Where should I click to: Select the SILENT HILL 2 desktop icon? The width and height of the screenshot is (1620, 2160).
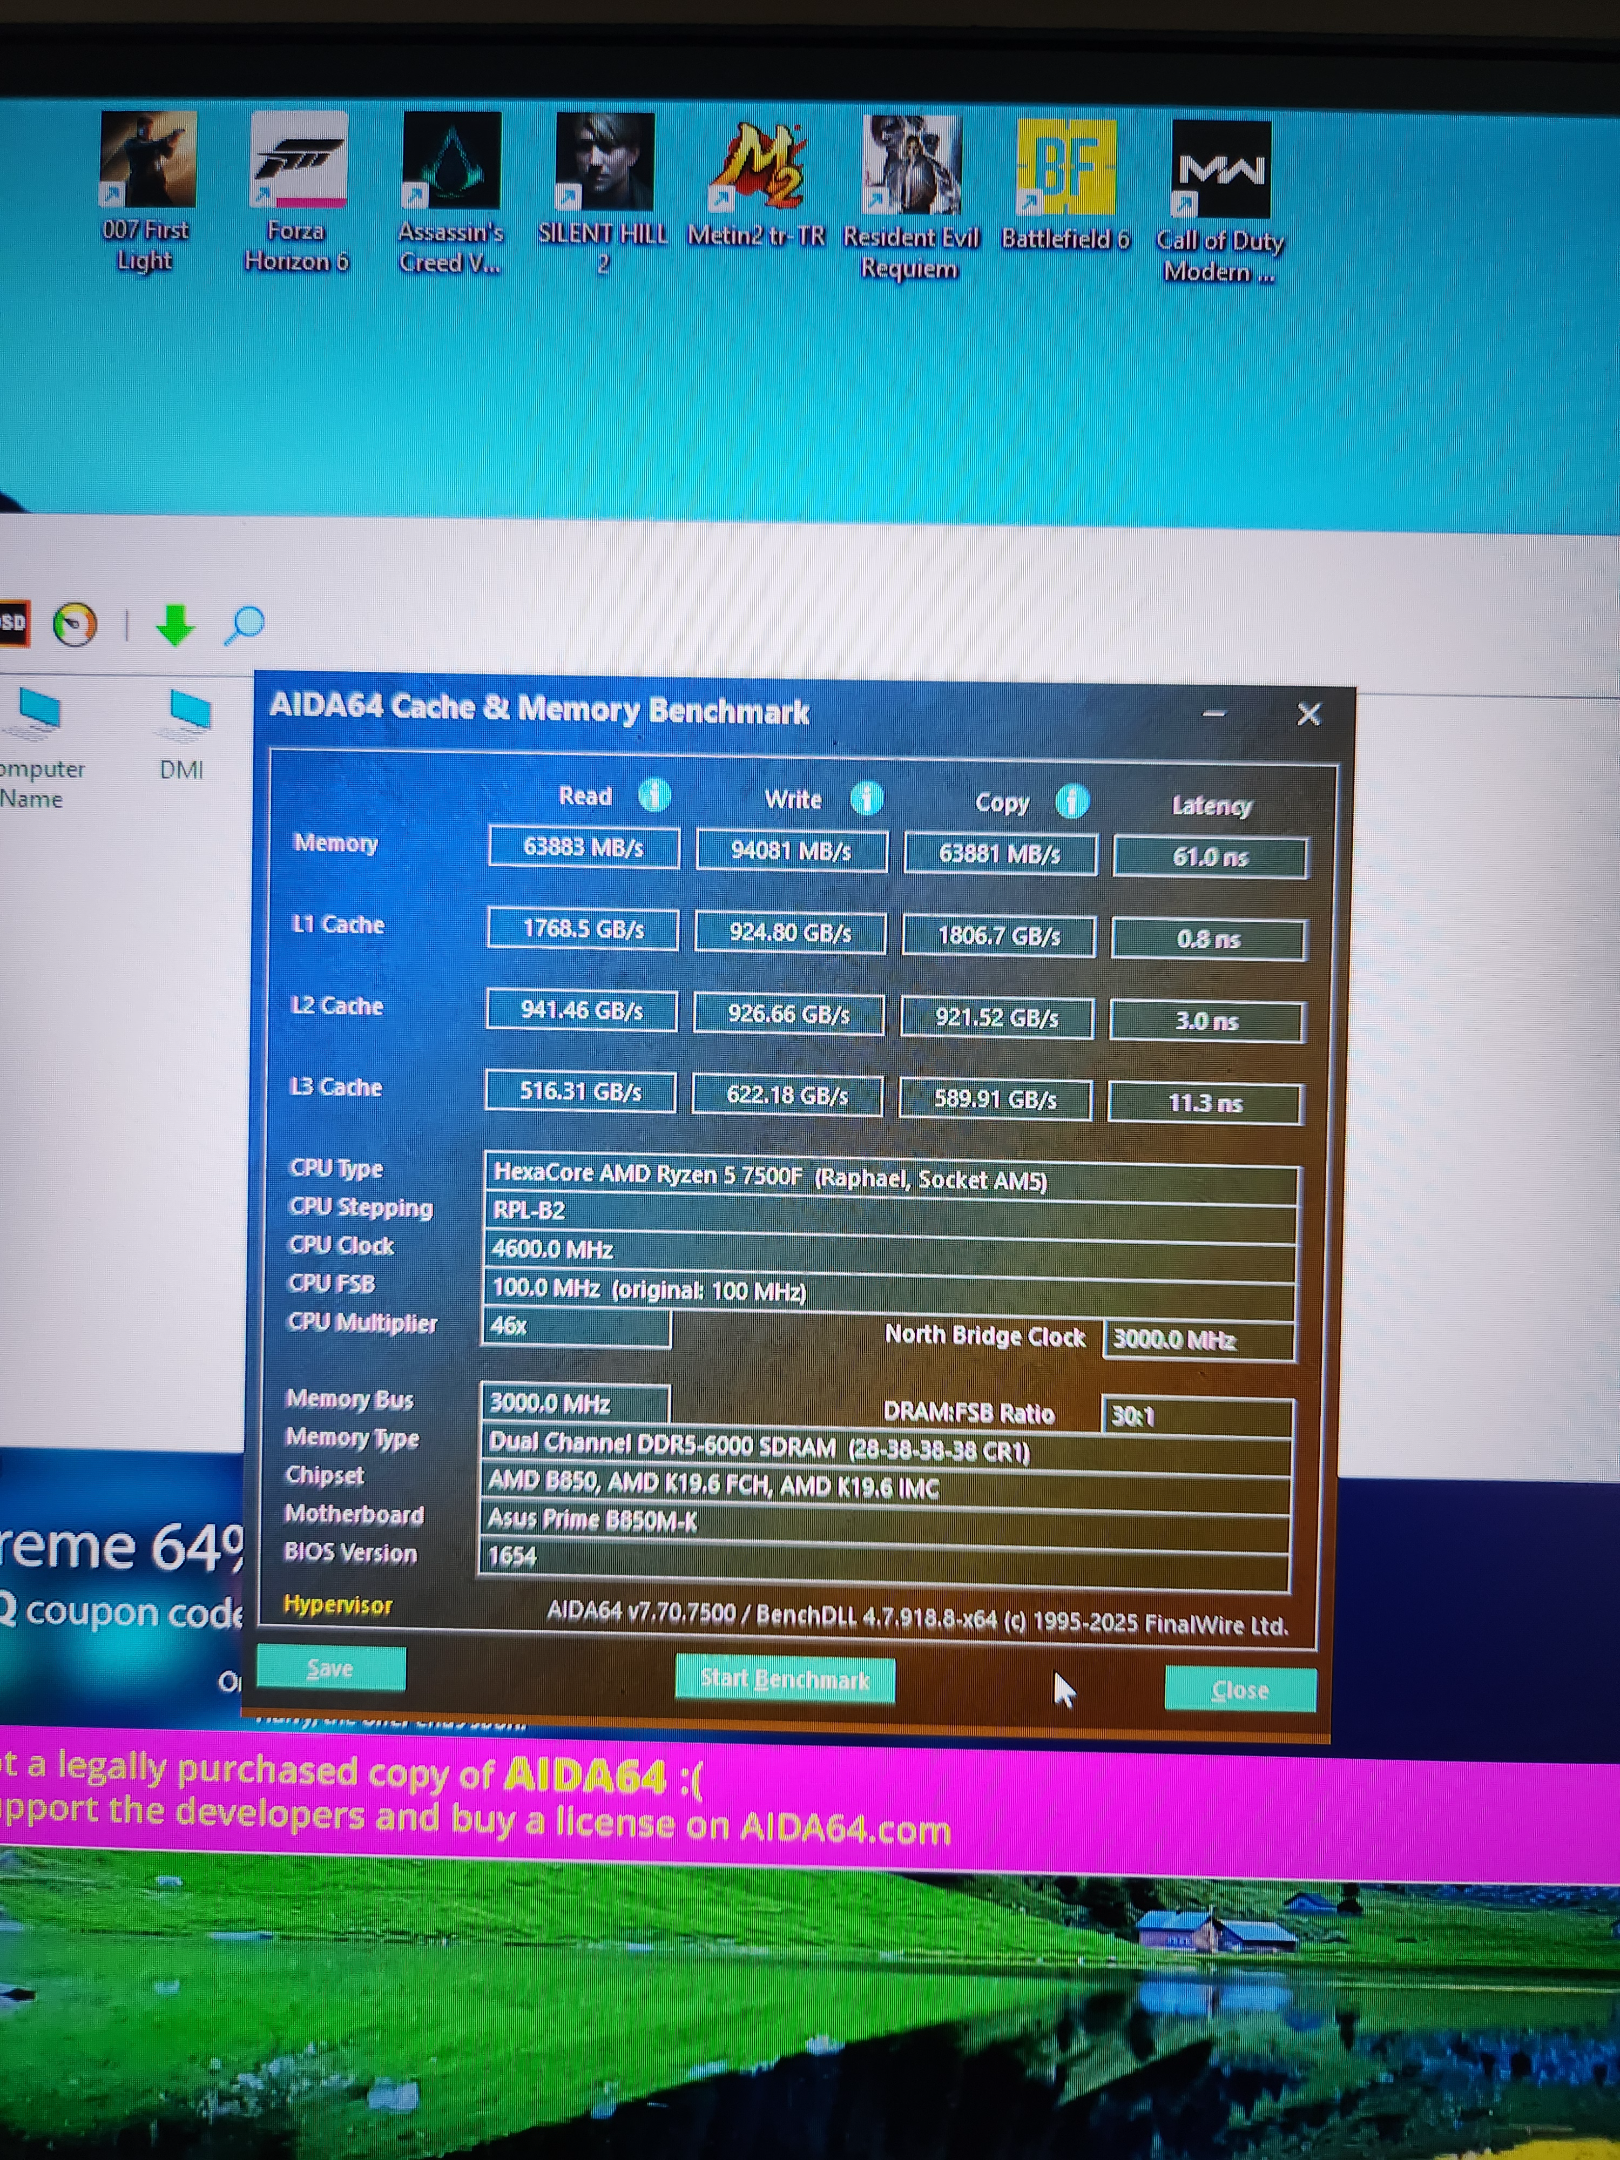click(x=603, y=195)
